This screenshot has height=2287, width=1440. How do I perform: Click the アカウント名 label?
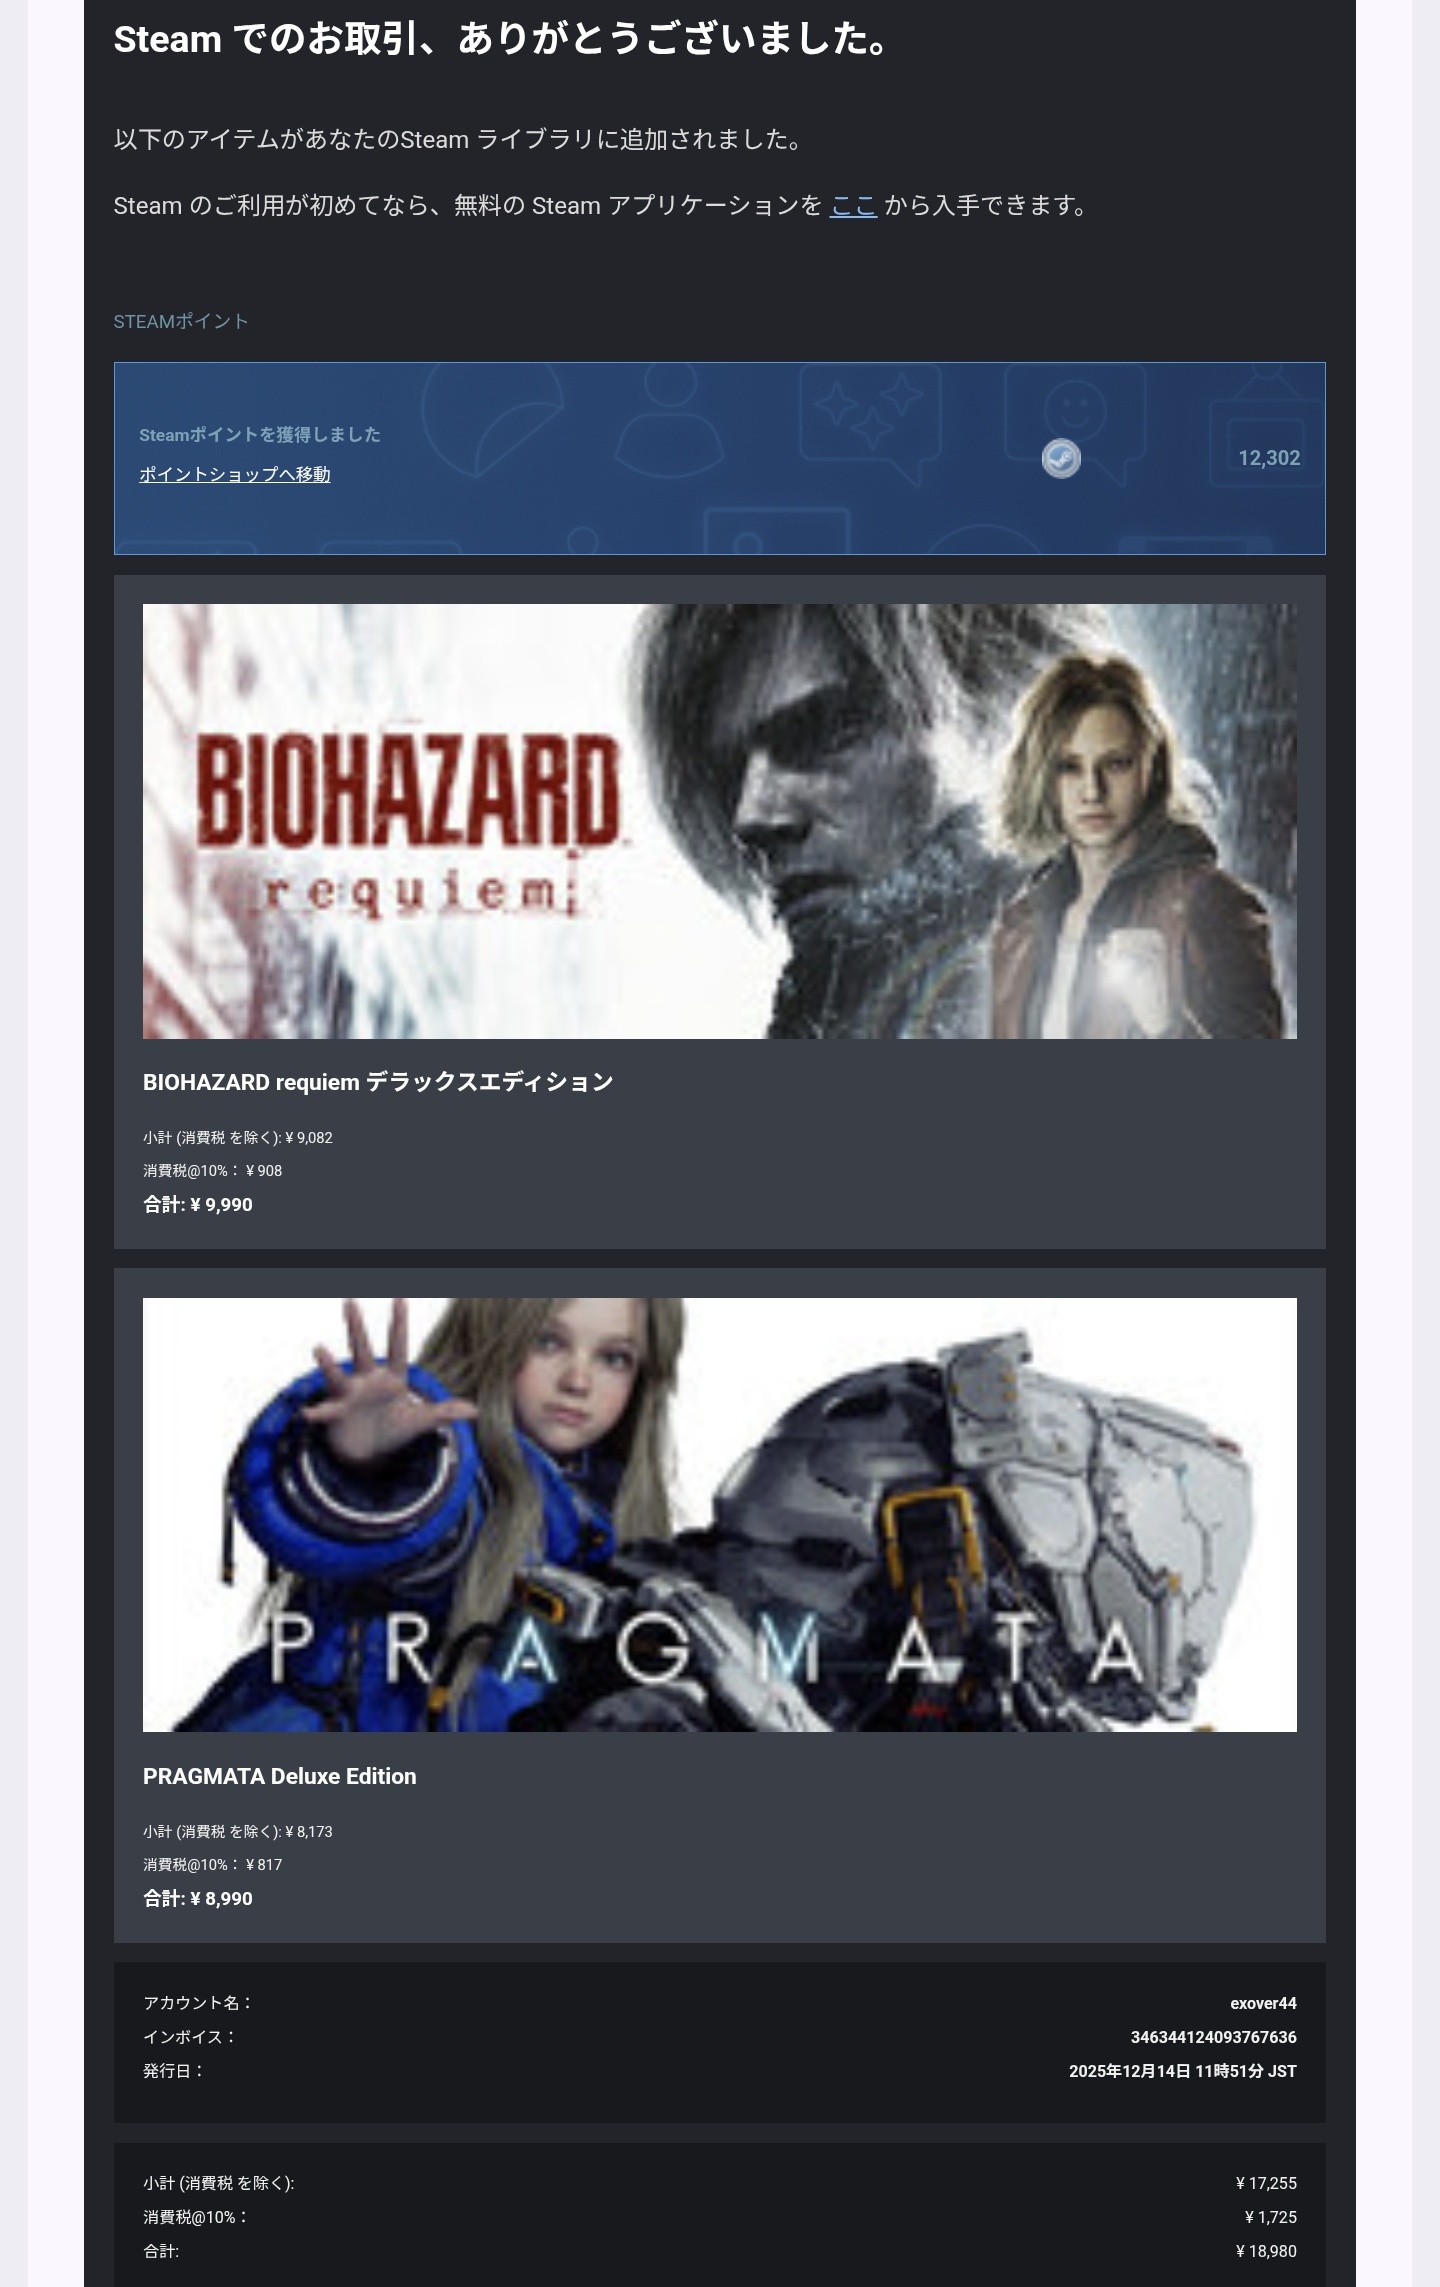(x=198, y=2002)
